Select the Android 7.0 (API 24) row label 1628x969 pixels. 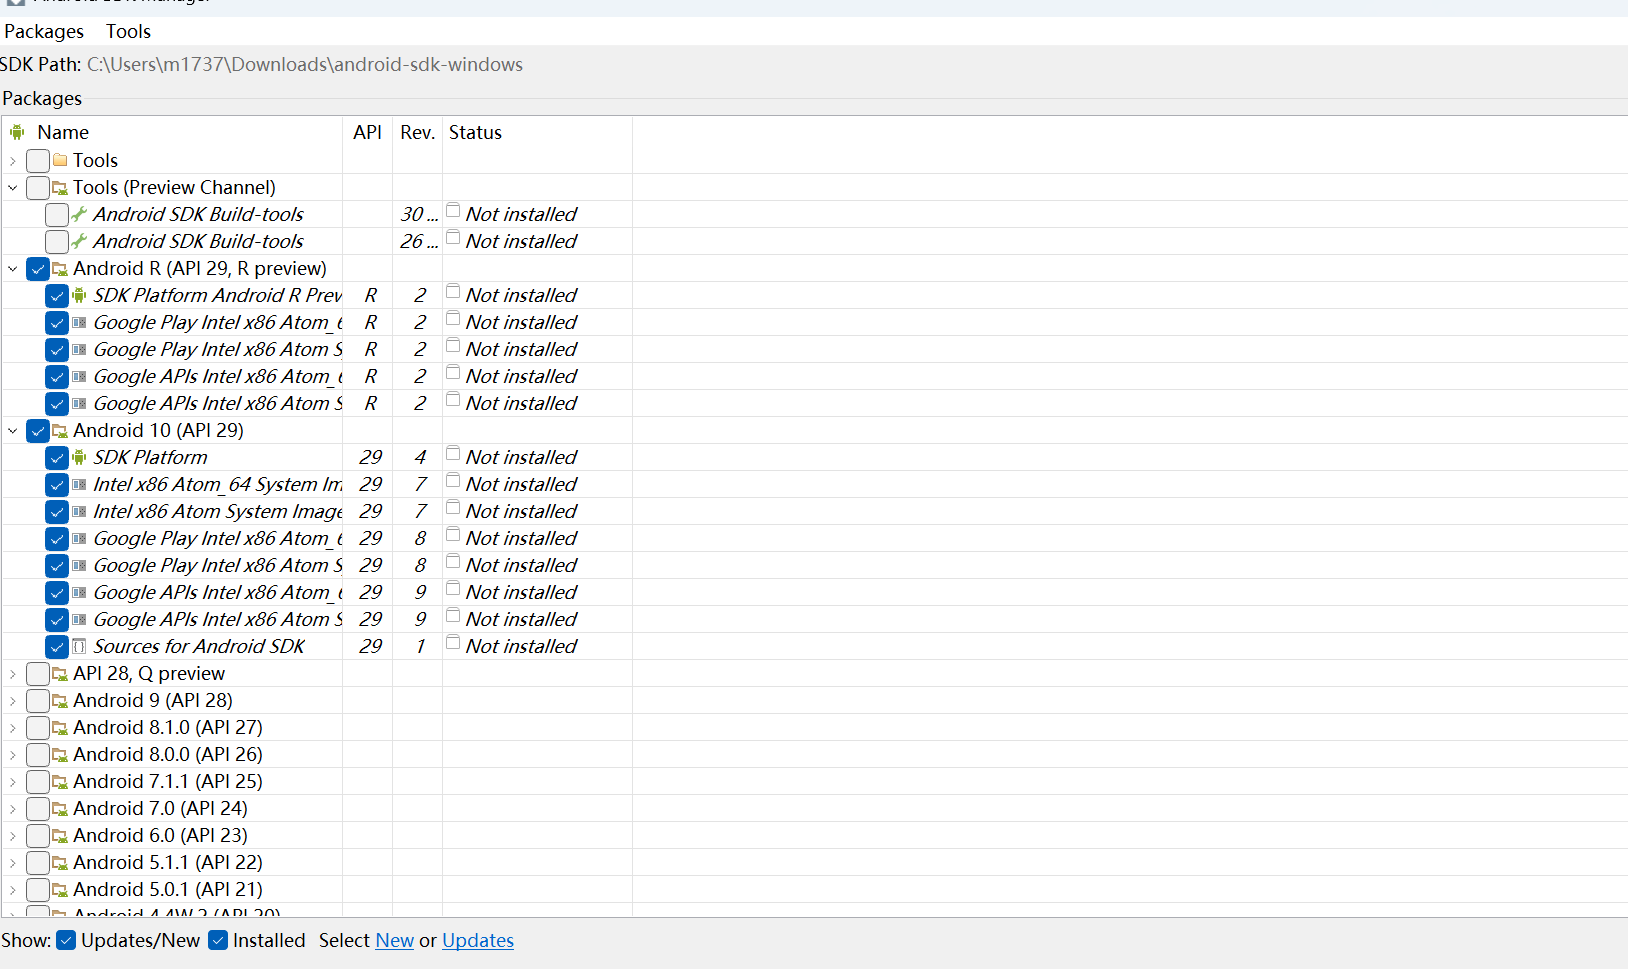pyautogui.click(x=160, y=808)
